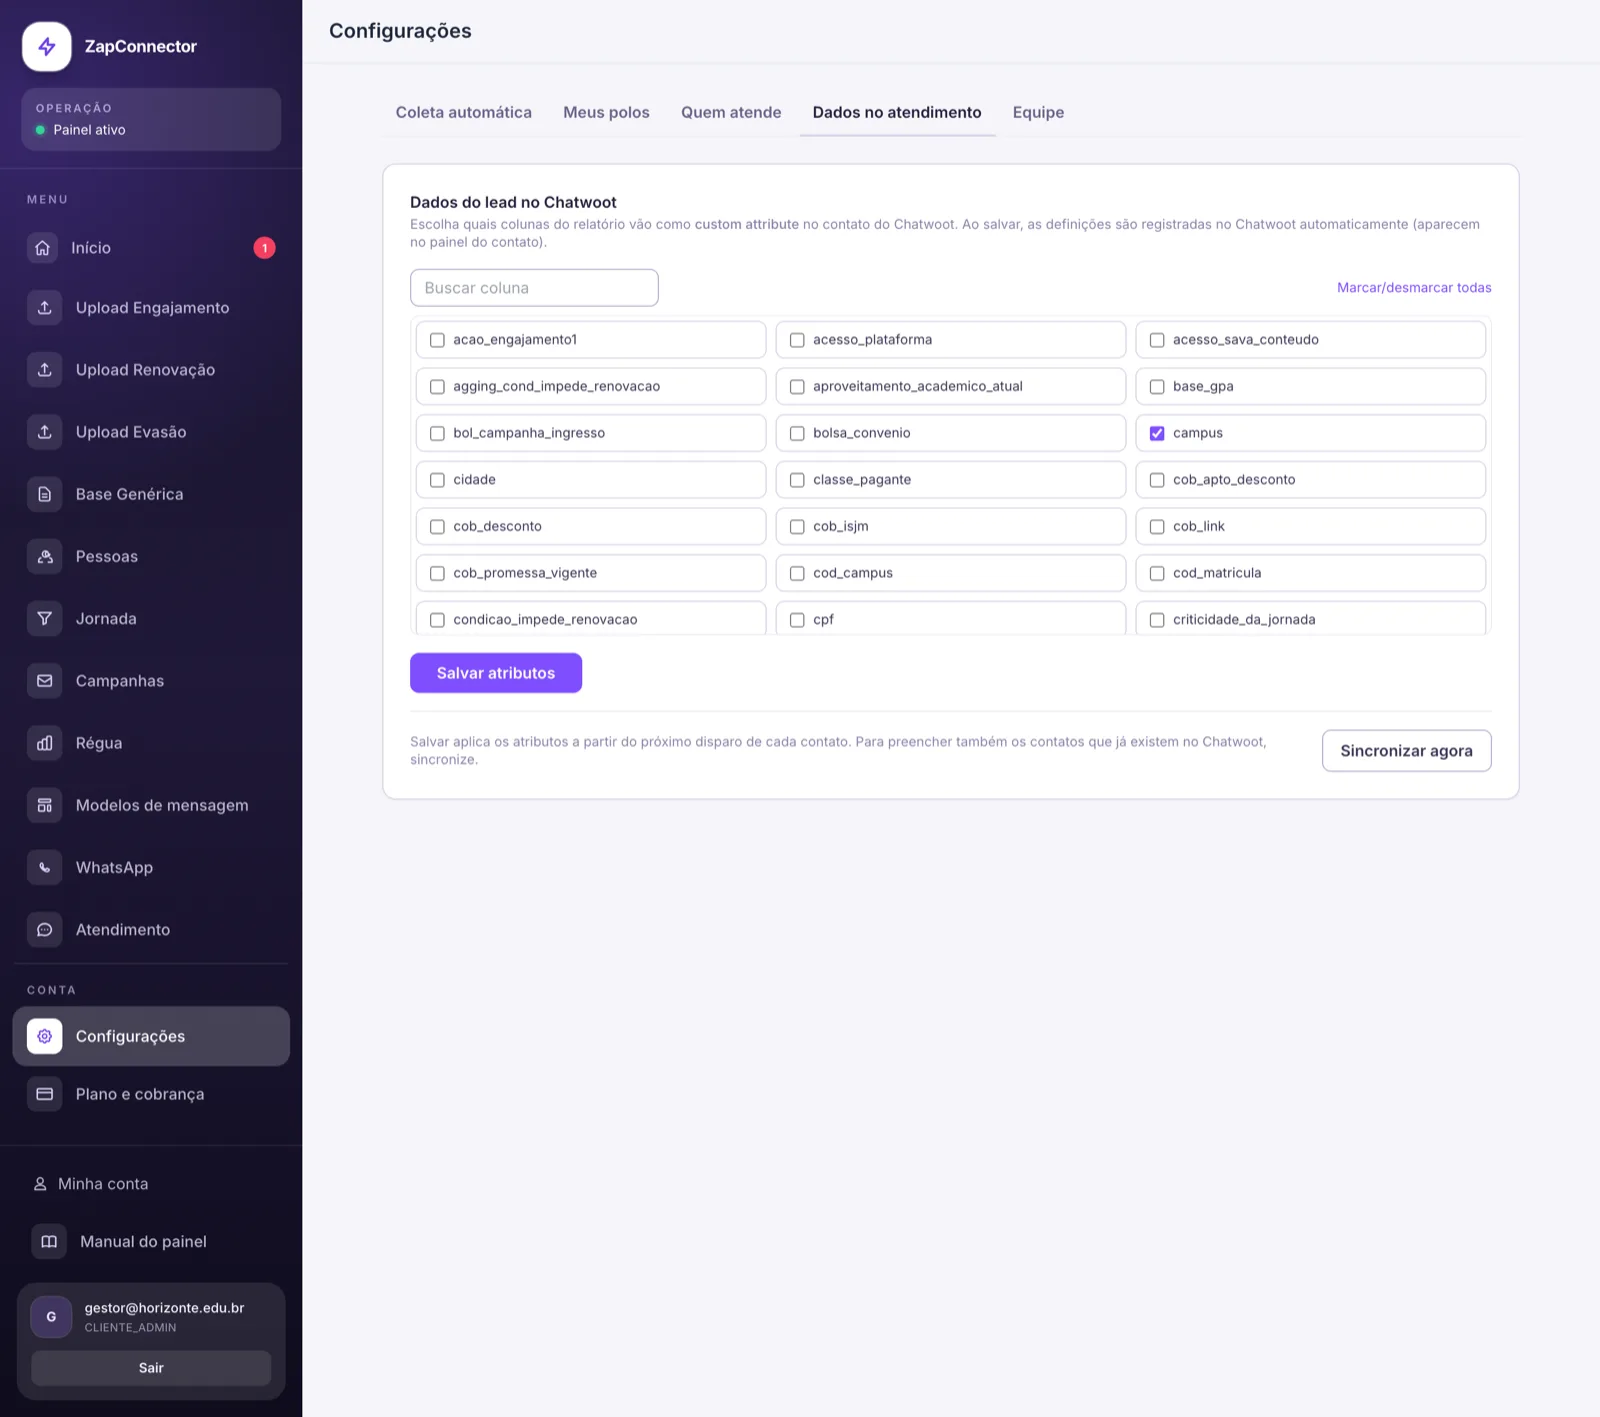This screenshot has height=1417, width=1600.
Task: Click the Salvar atributos button
Action: coord(496,673)
